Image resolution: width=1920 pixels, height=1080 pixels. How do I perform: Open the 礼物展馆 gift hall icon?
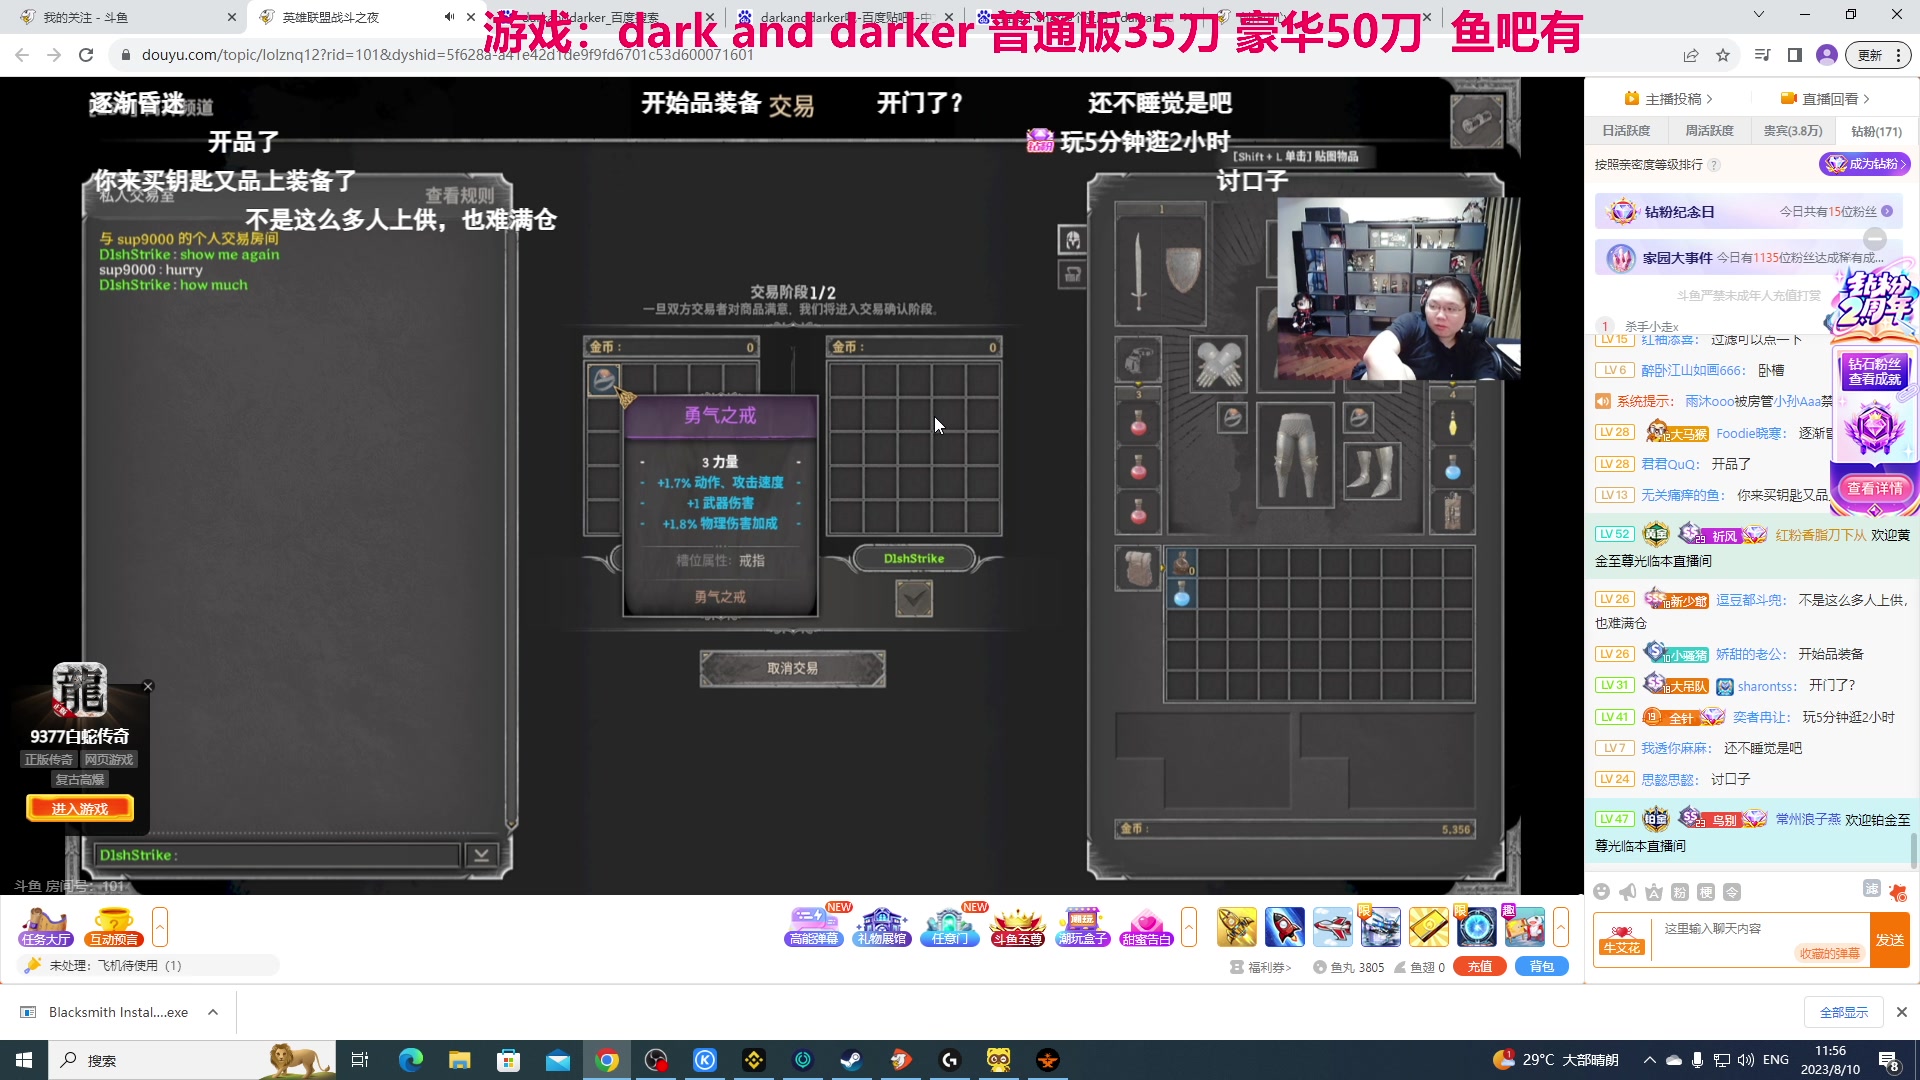[x=882, y=927]
